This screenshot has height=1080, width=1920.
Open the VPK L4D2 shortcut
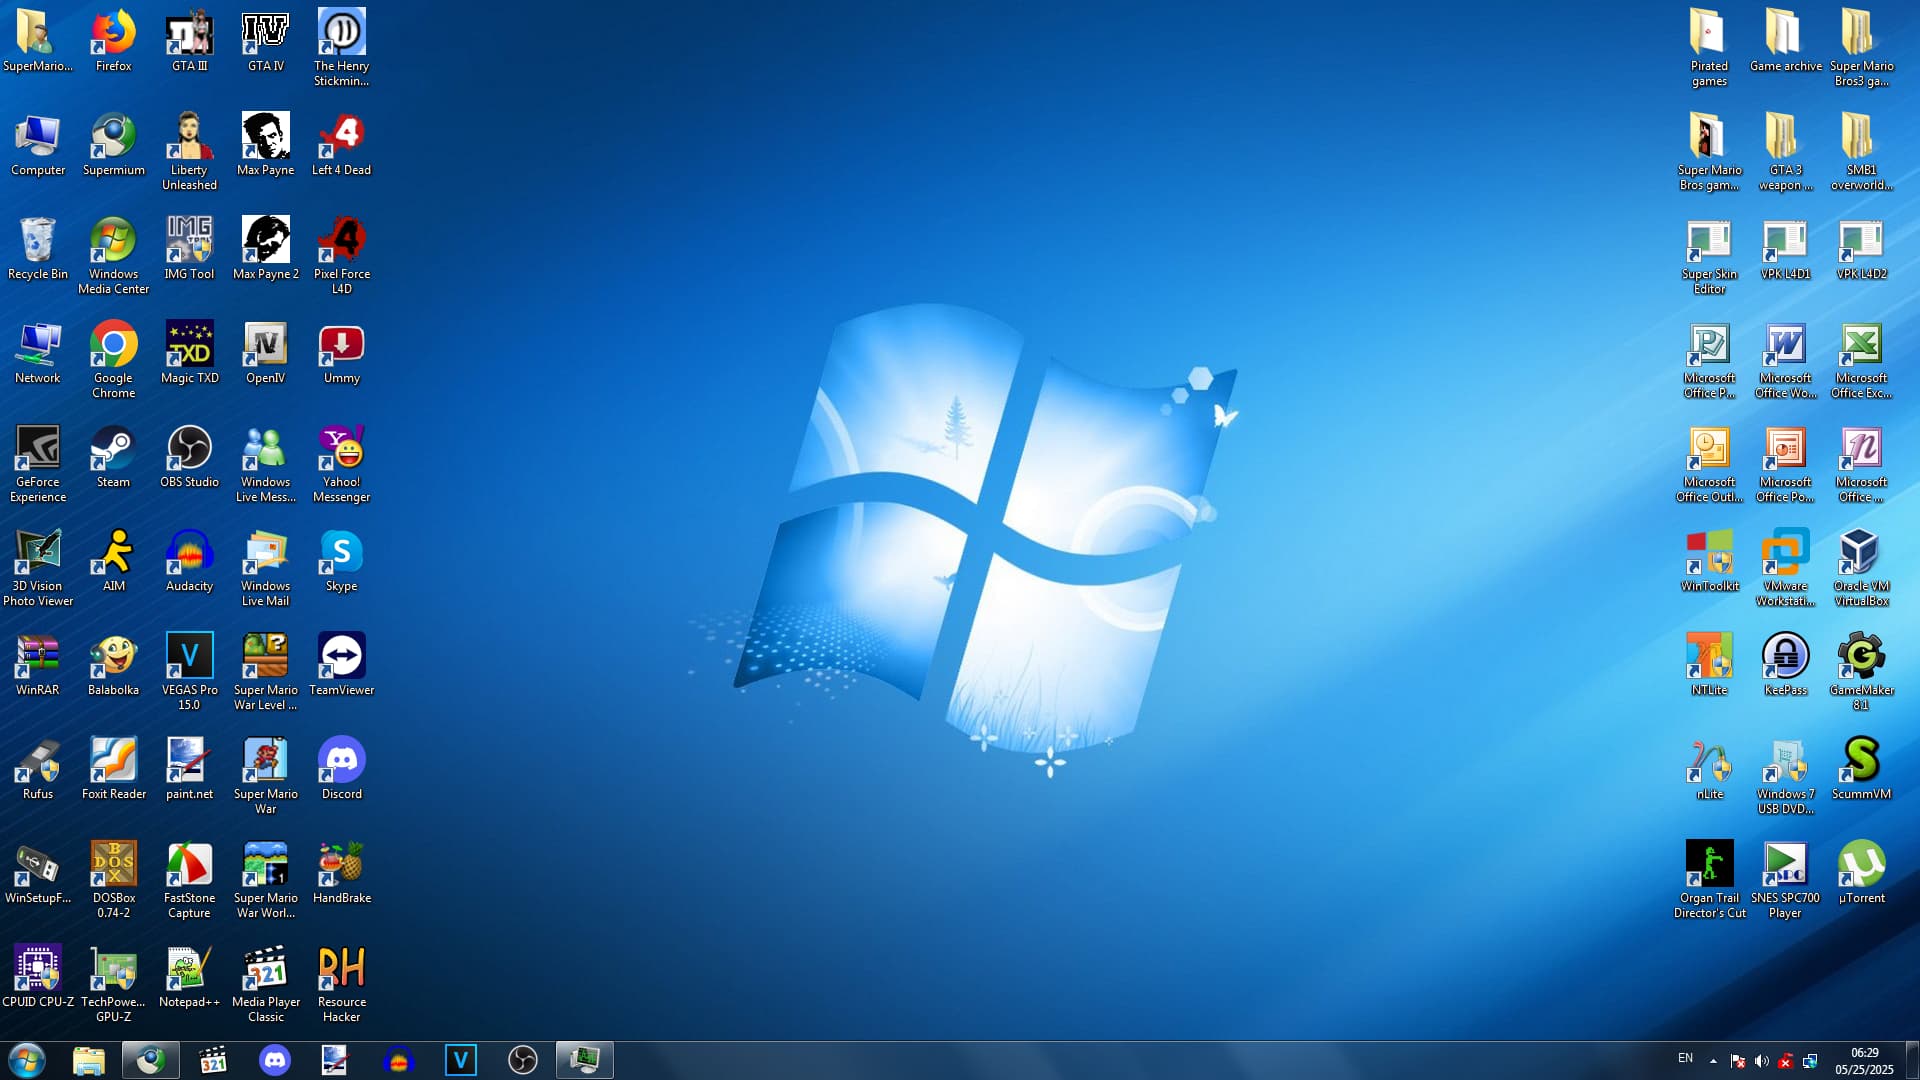[1861, 248]
